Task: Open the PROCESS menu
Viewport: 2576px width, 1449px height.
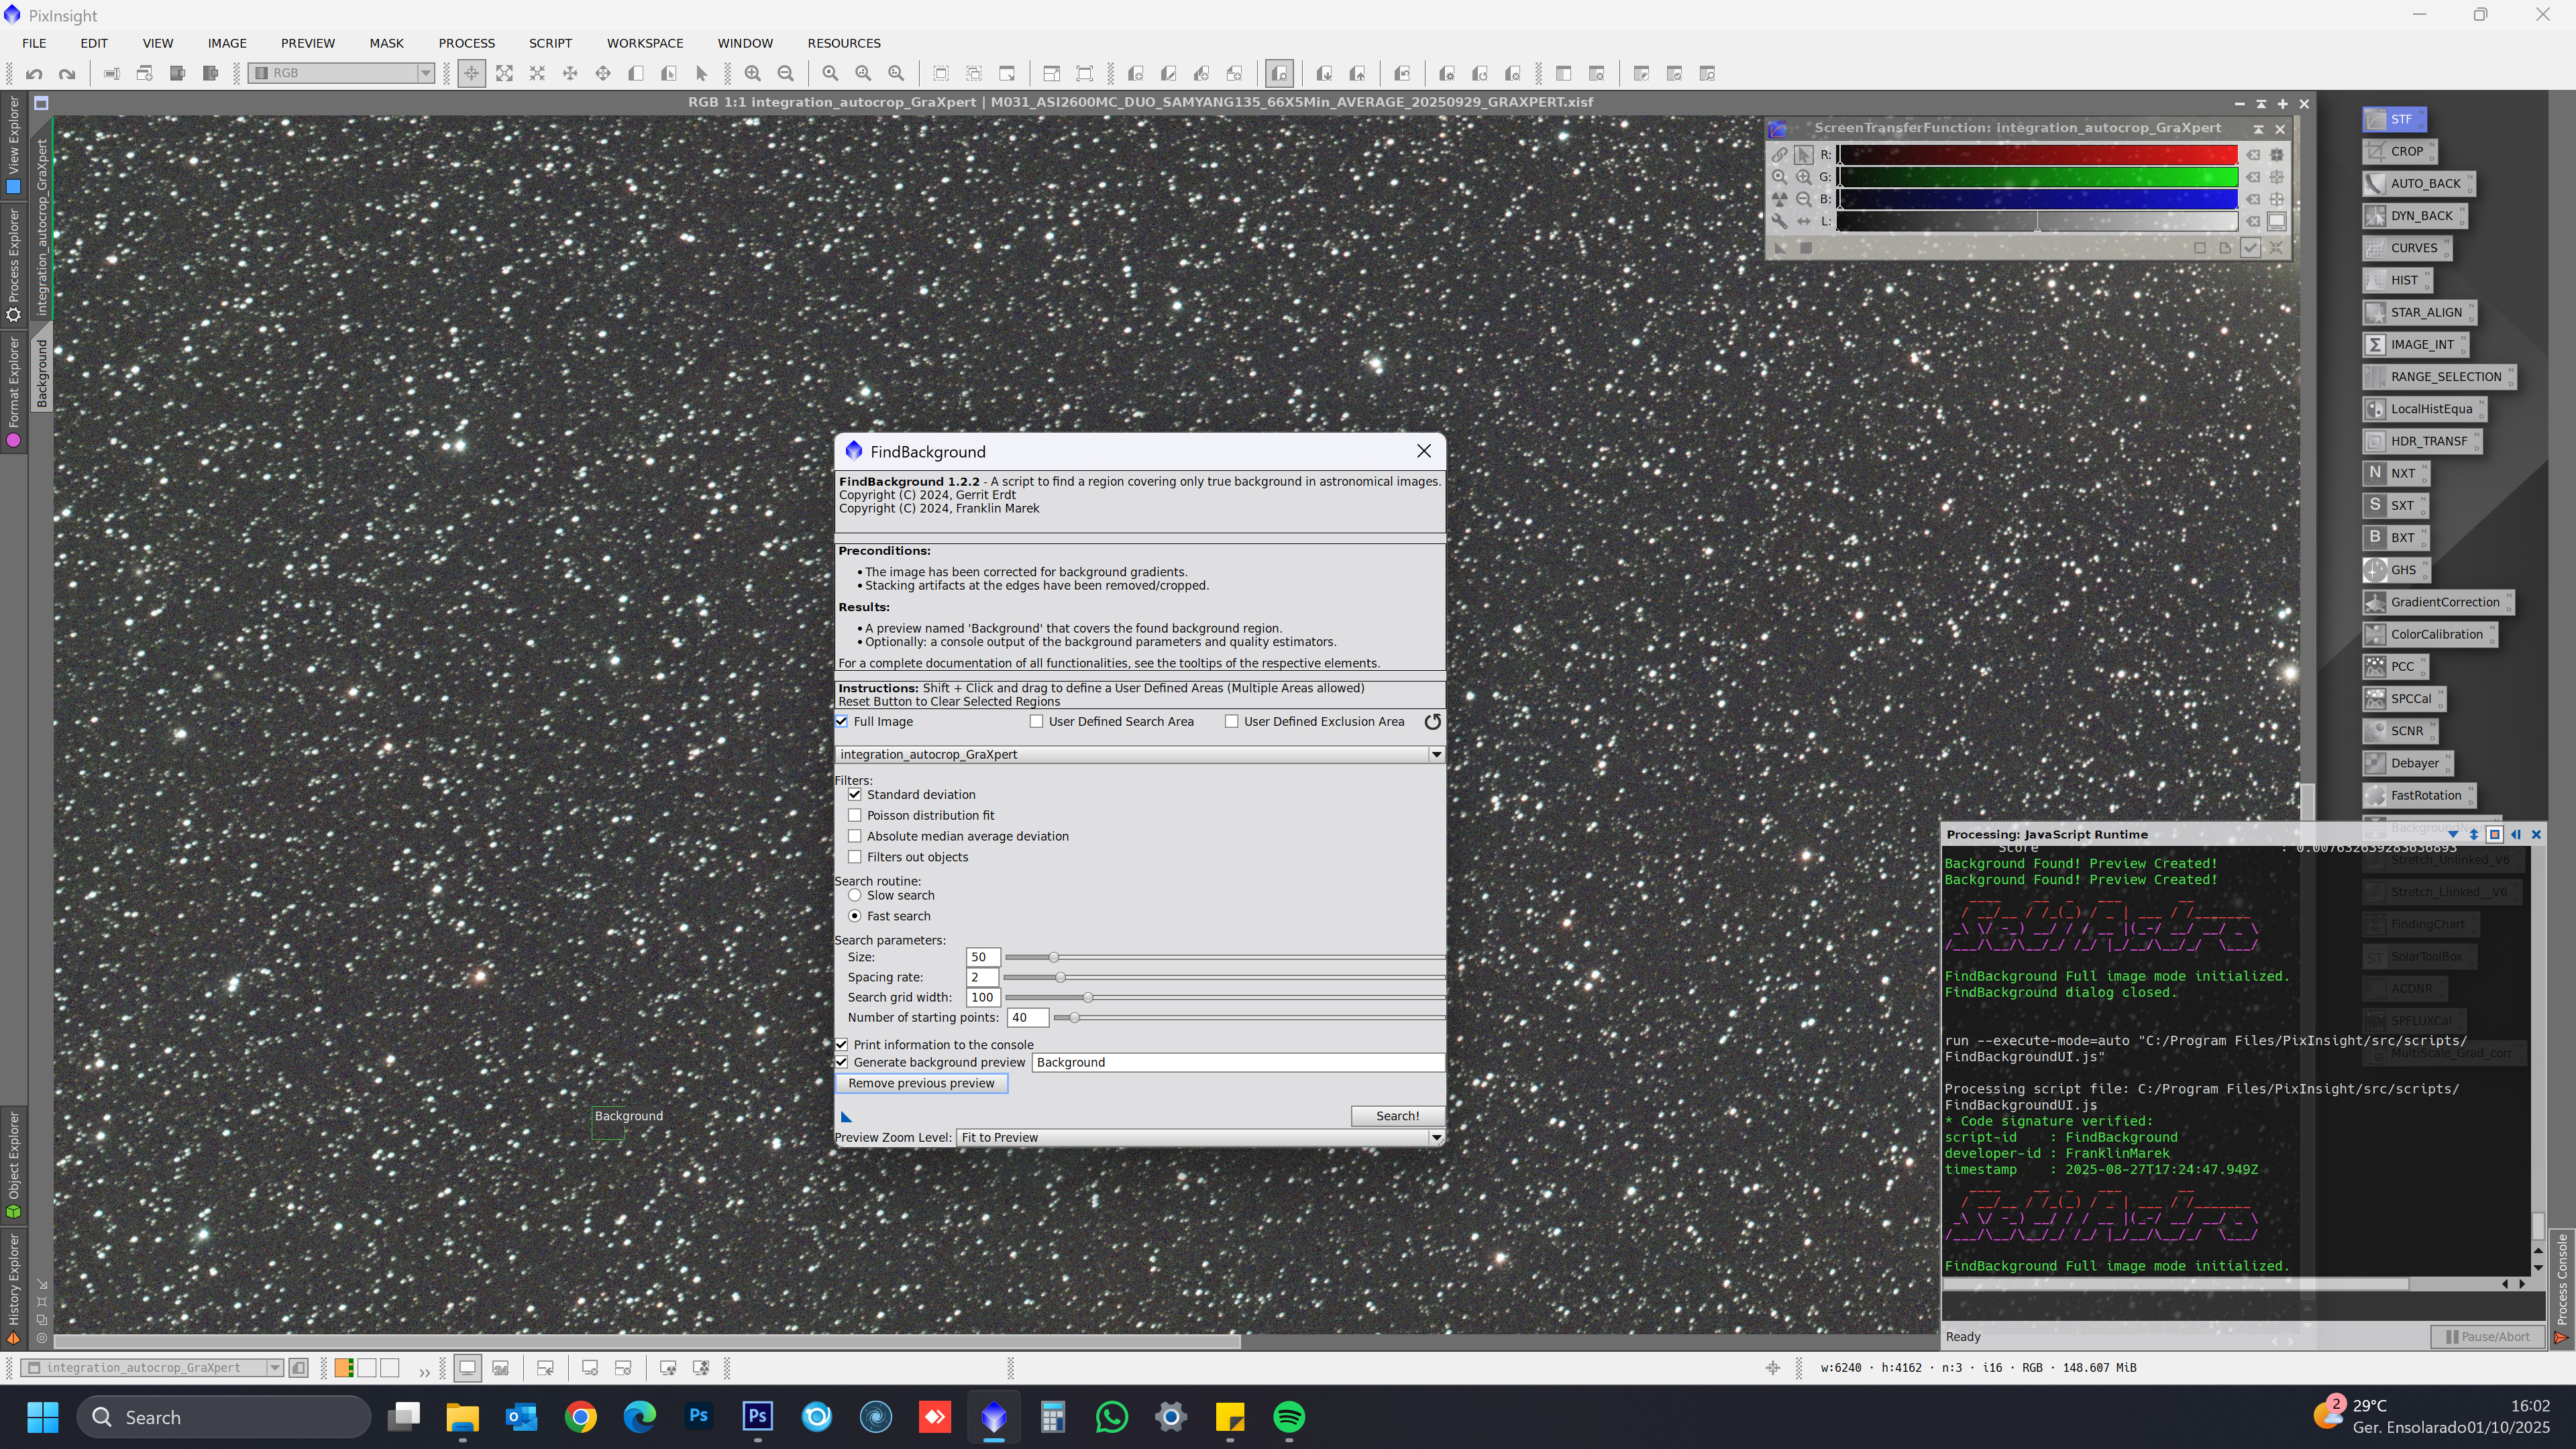Action: click(x=466, y=43)
